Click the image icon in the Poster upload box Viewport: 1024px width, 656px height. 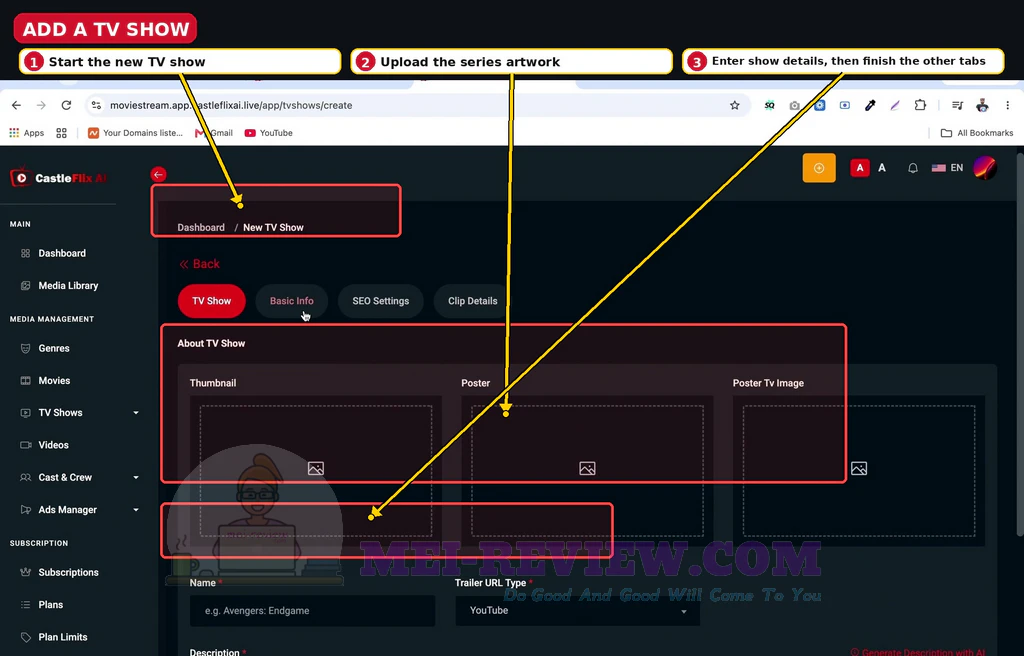(587, 468)
